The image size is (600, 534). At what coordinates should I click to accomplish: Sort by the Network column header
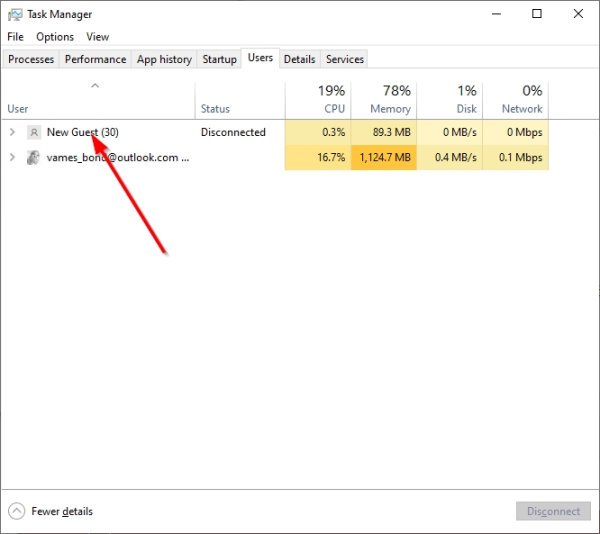pyautogui.click(x=515, y=100)
